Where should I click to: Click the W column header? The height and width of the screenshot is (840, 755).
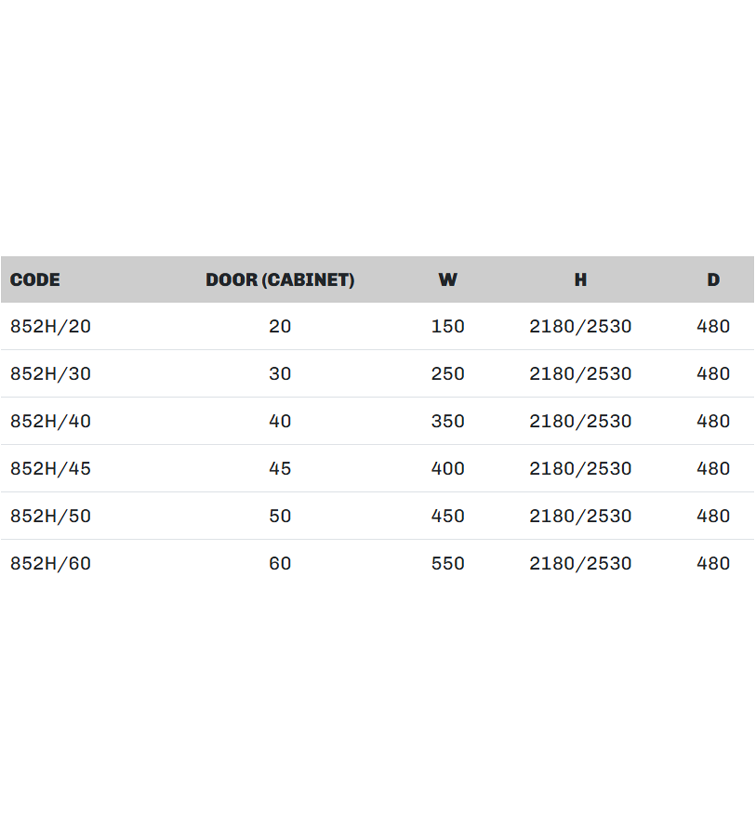pos(447,280)
